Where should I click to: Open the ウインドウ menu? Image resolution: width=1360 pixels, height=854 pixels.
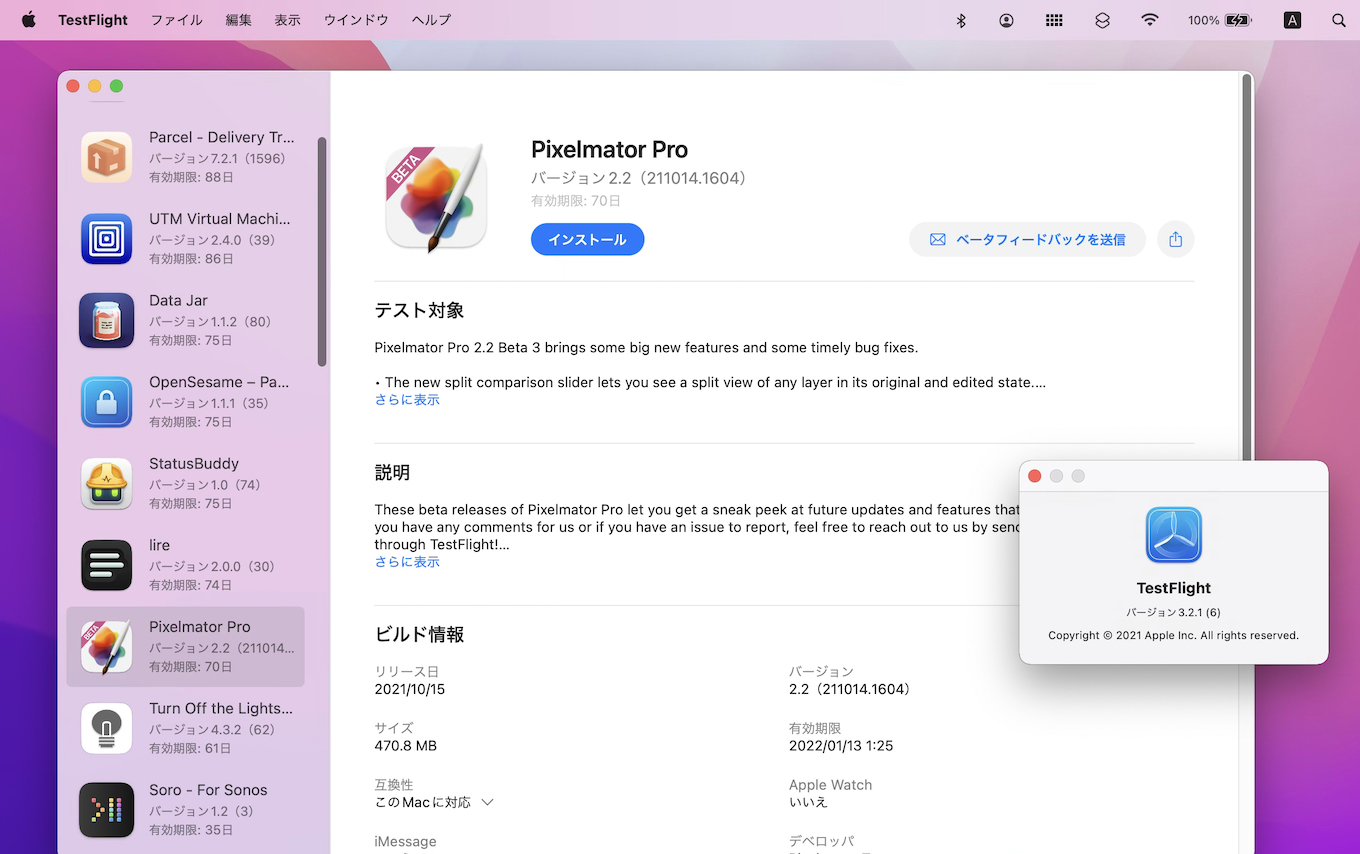[356, 20]
